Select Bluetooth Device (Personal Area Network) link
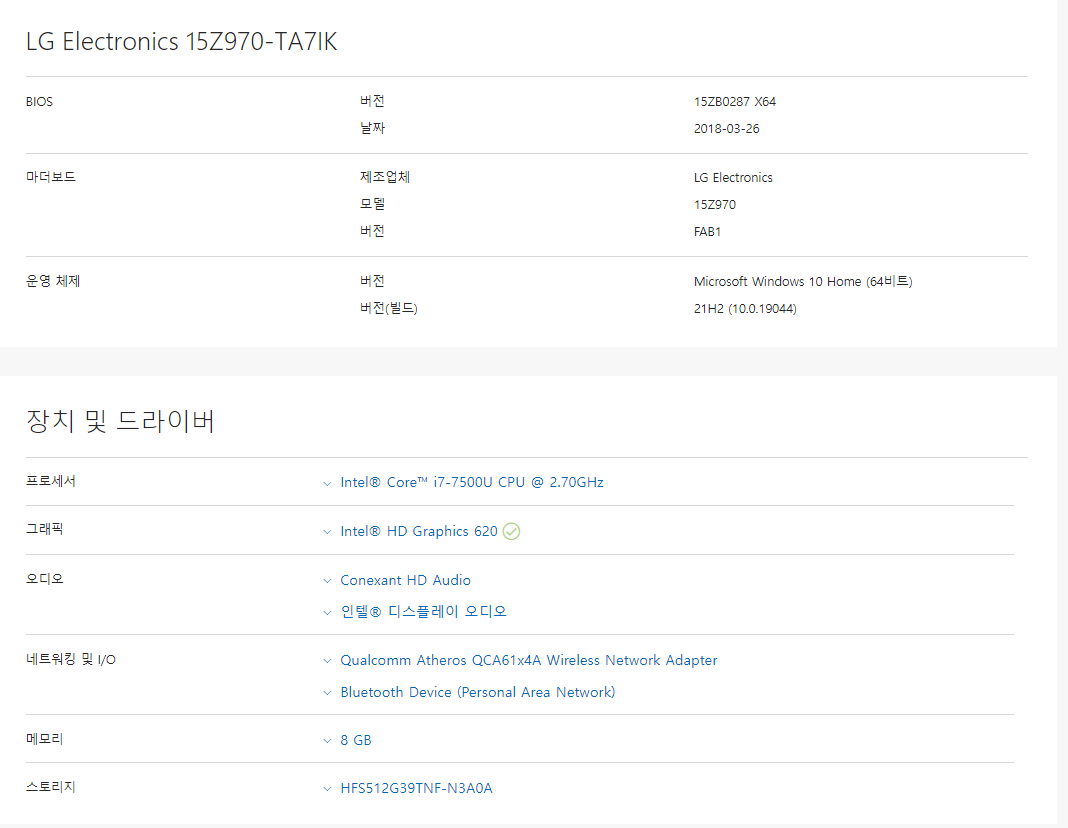The height and width of the screenshot is (828, 1068). 477,692
